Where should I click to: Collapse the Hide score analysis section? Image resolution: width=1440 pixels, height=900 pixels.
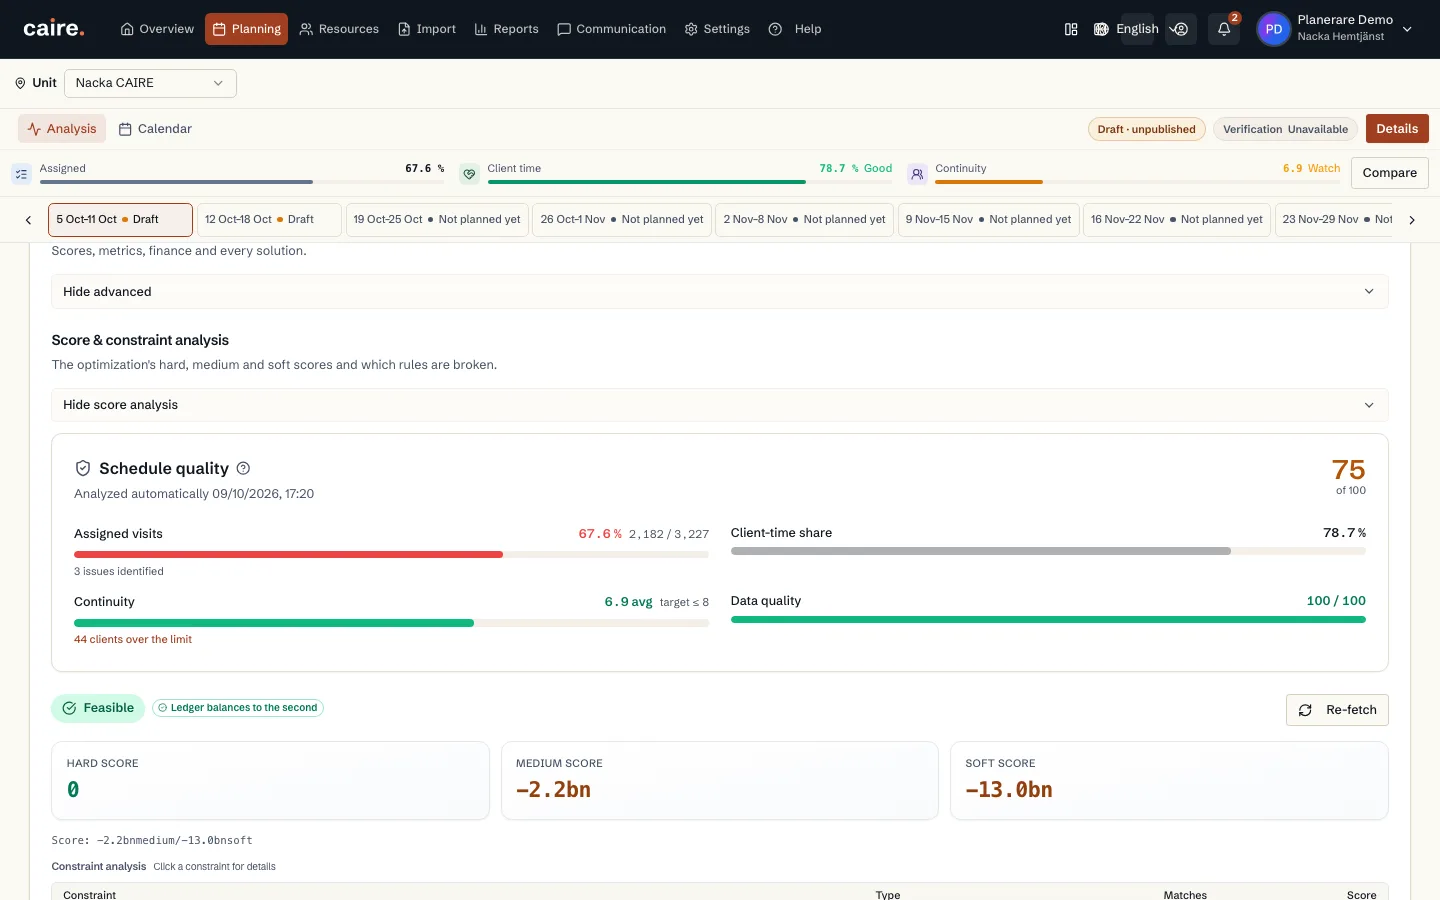(x=720, y=405)
